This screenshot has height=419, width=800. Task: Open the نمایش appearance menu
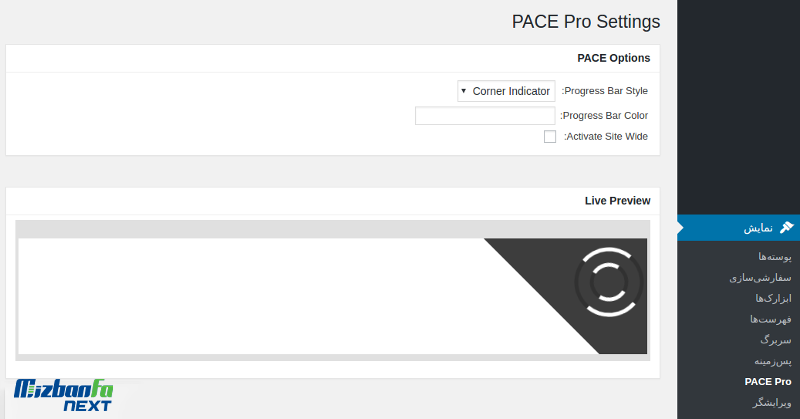(x=738, y=228)
